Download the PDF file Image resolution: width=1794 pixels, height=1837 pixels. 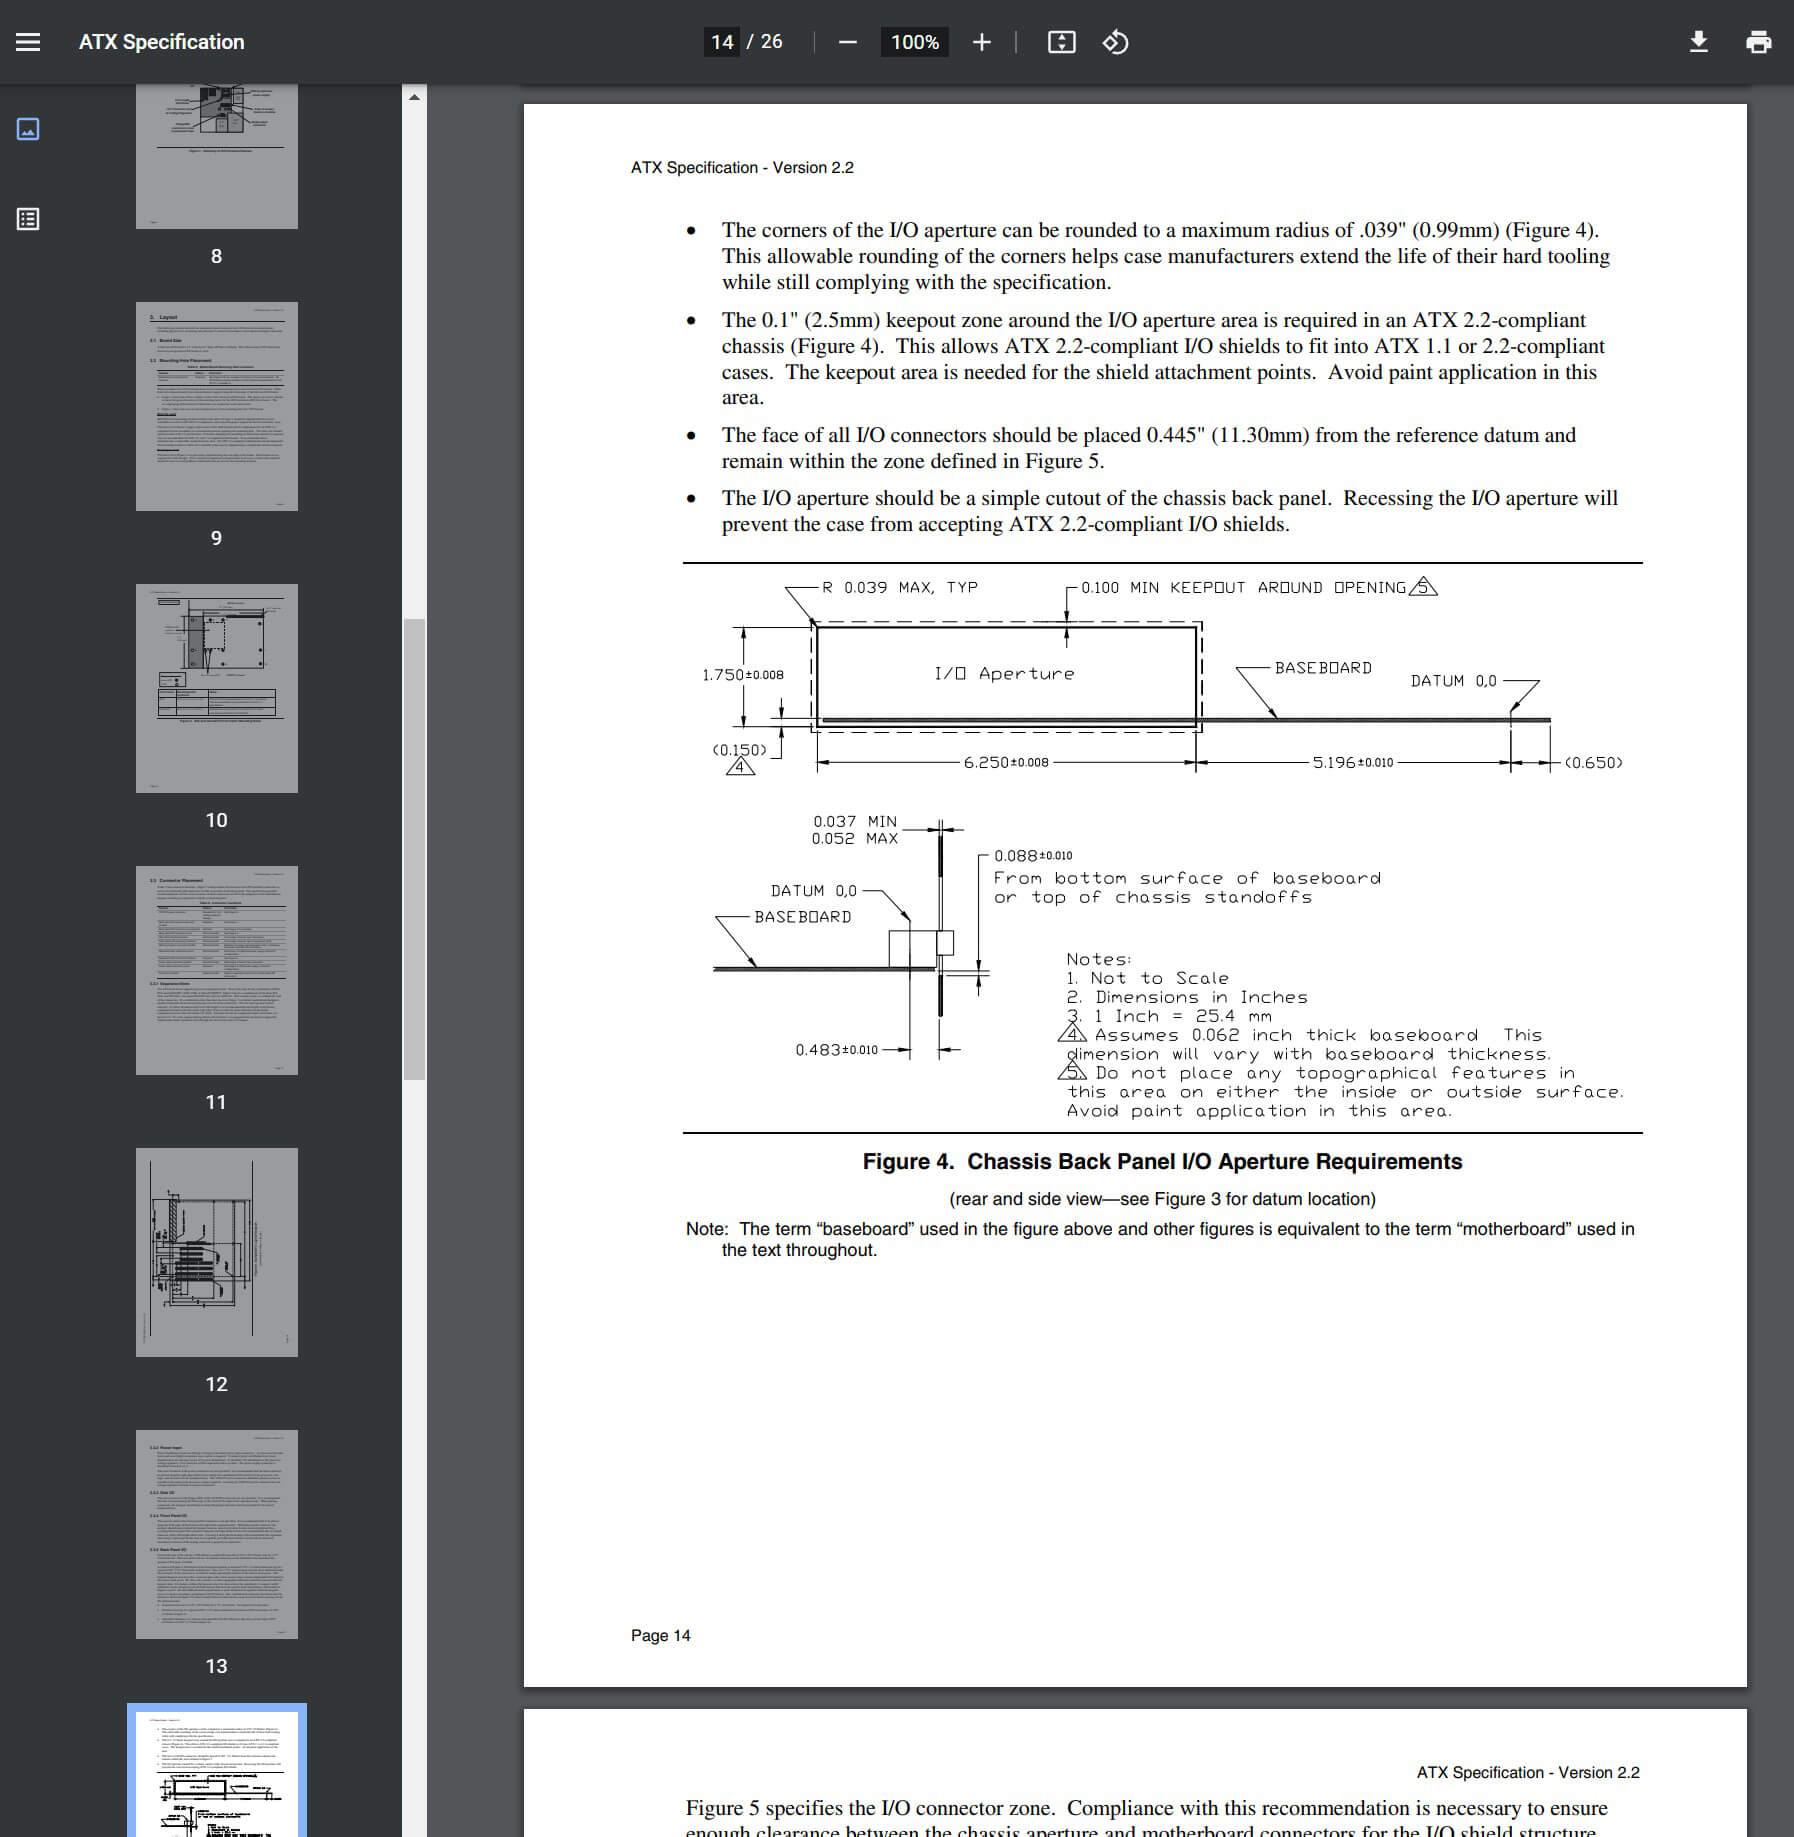1698,42
